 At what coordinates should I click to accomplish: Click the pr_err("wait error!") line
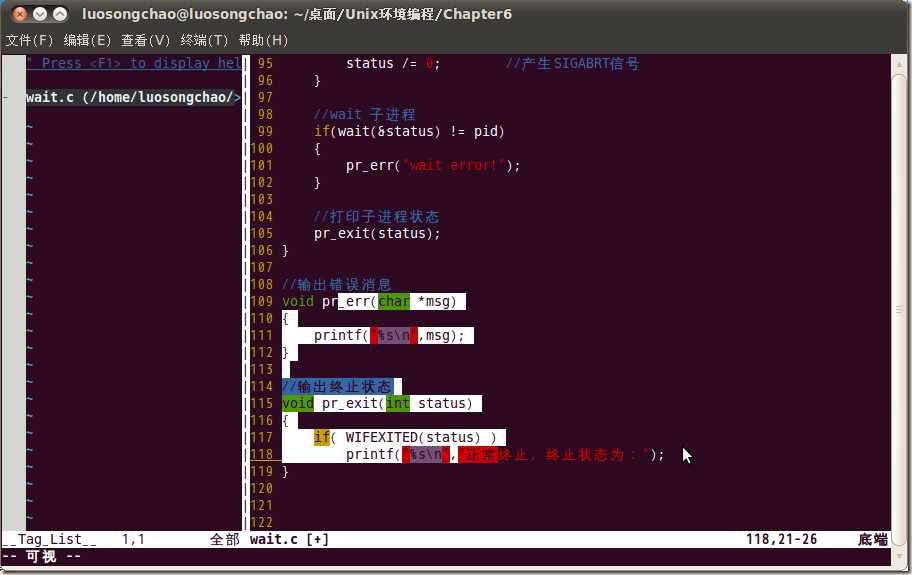tap(433, 166)
